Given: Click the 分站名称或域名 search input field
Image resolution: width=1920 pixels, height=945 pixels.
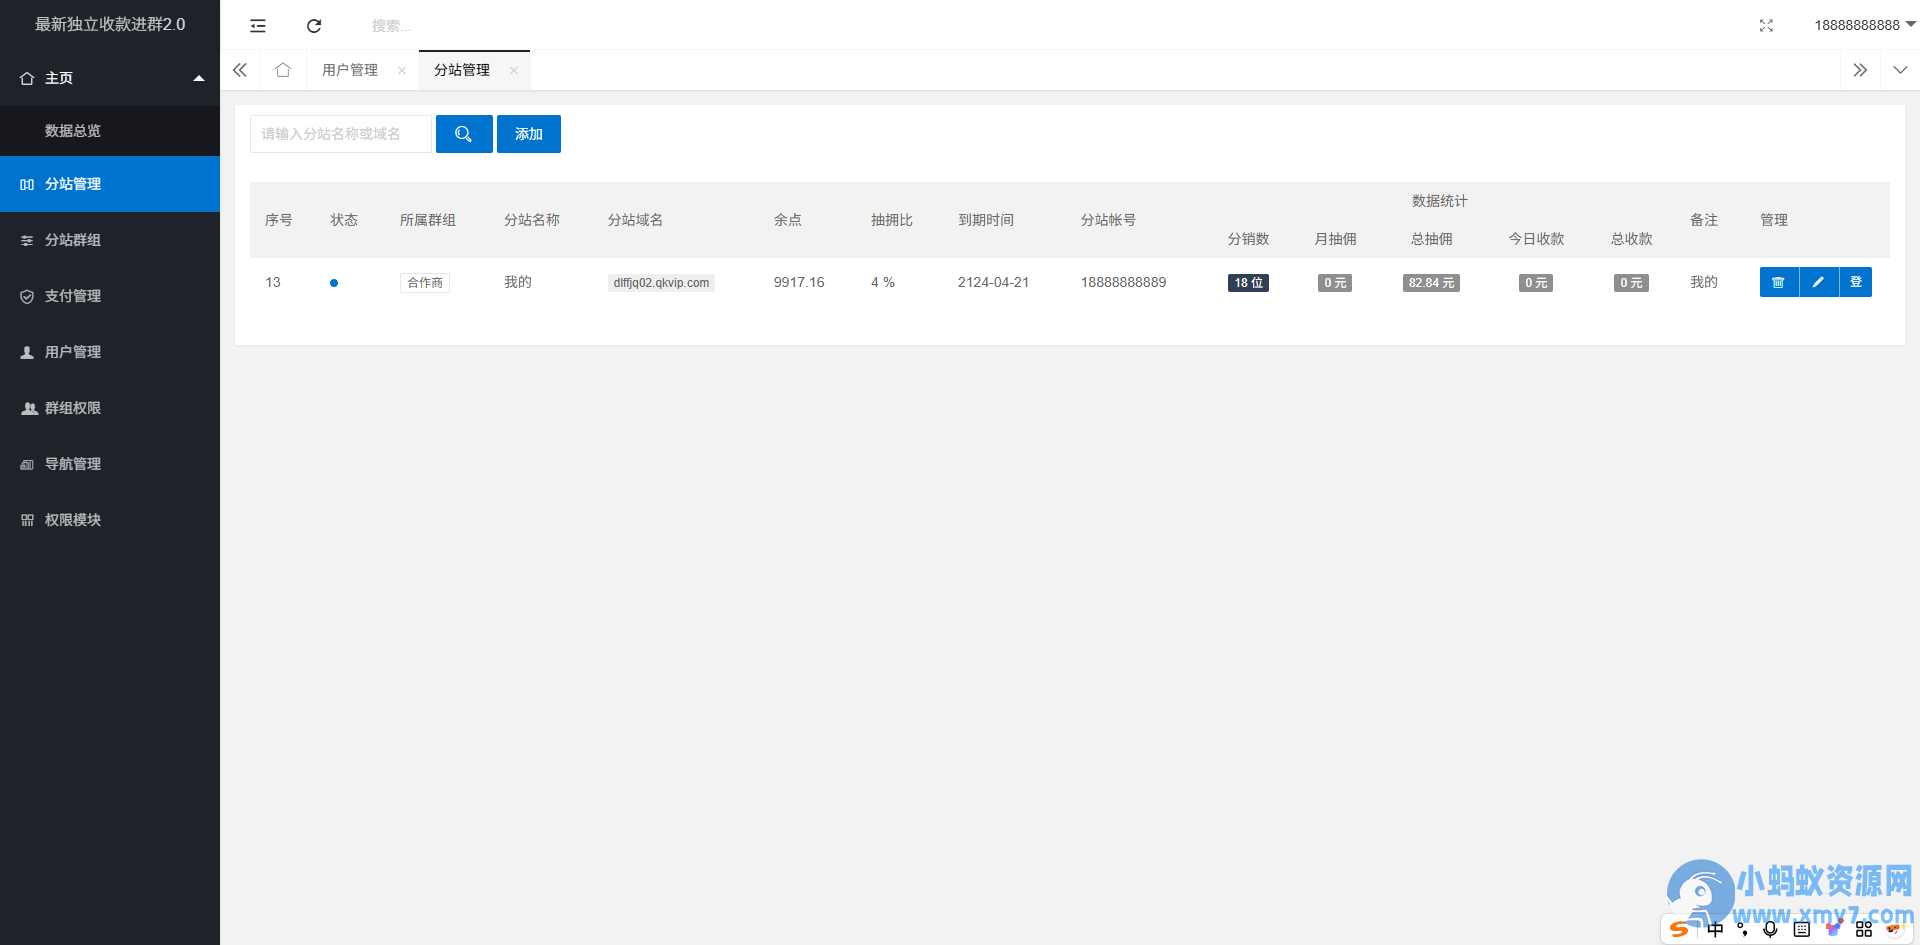Looking at the screenshot, I should point(341,134).
